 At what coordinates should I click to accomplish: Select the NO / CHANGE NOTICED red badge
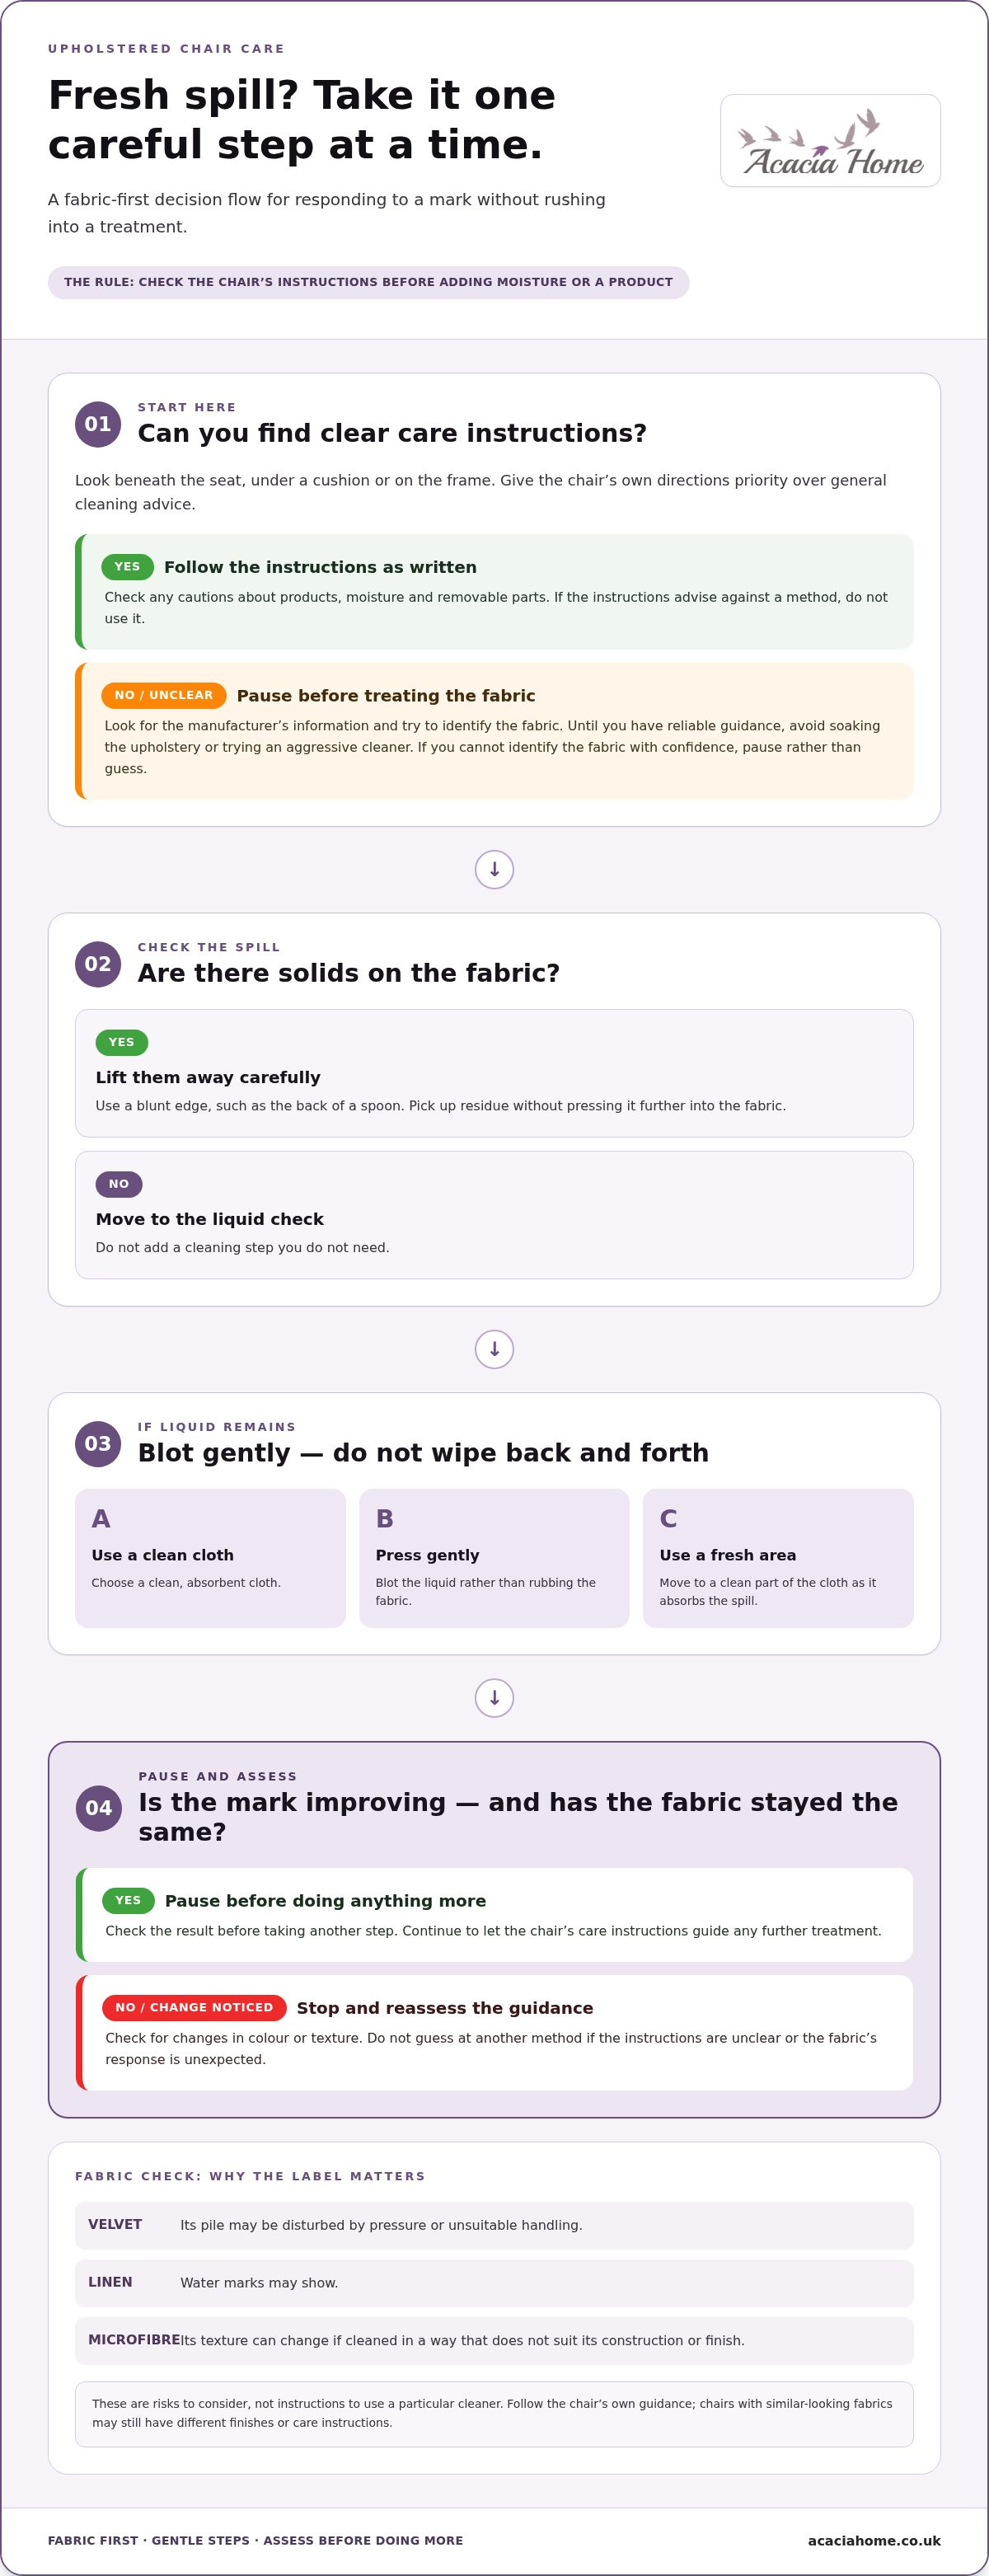point(194,2007)
